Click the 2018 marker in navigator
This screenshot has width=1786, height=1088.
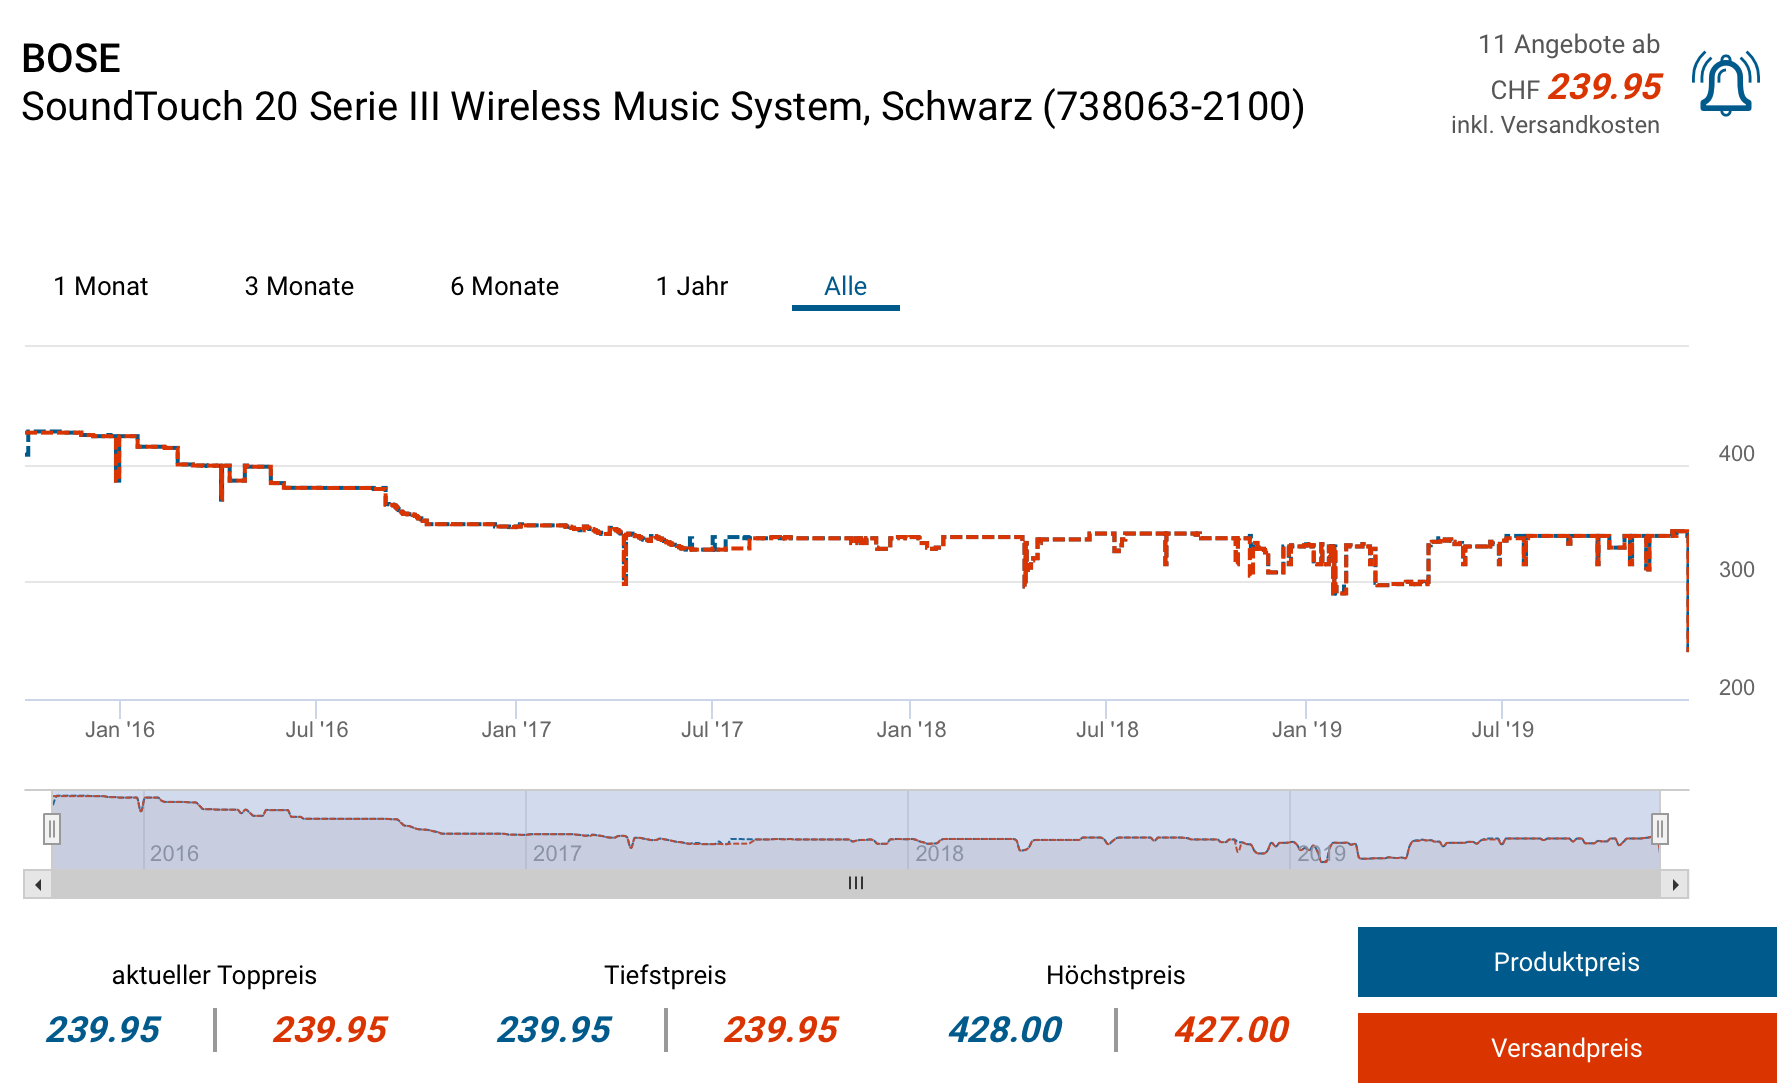pos(939,854)
